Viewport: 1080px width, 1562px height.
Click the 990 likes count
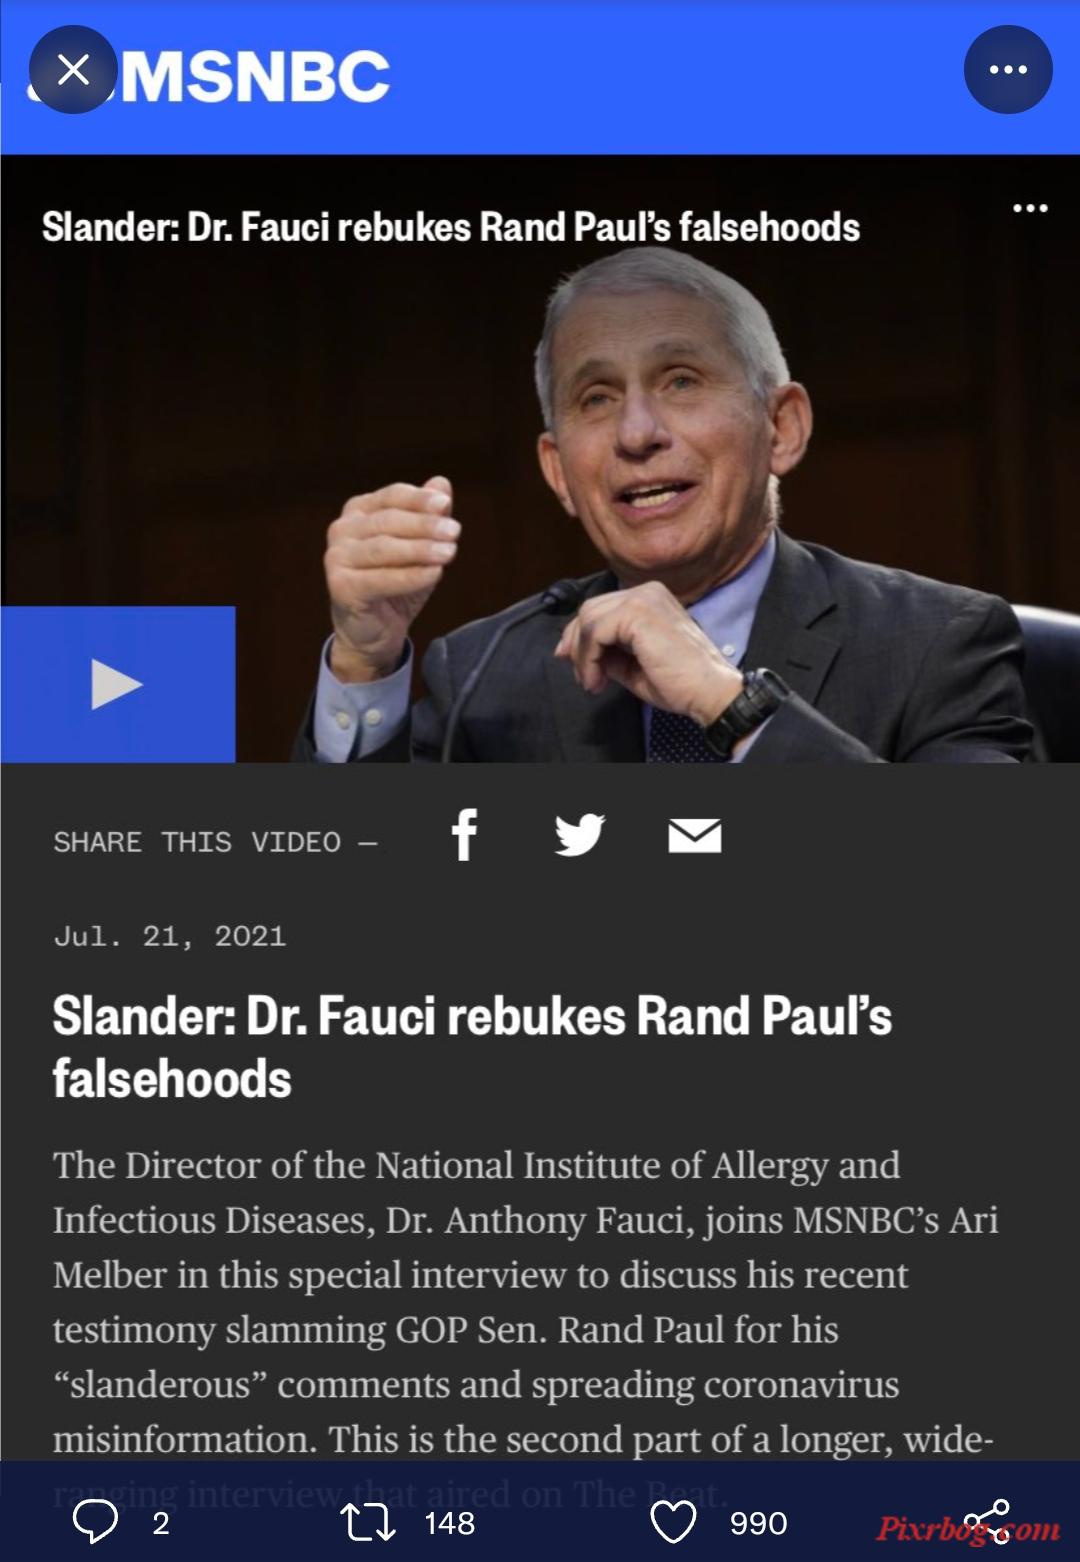pyautogui.click(x=758, y=1523)
